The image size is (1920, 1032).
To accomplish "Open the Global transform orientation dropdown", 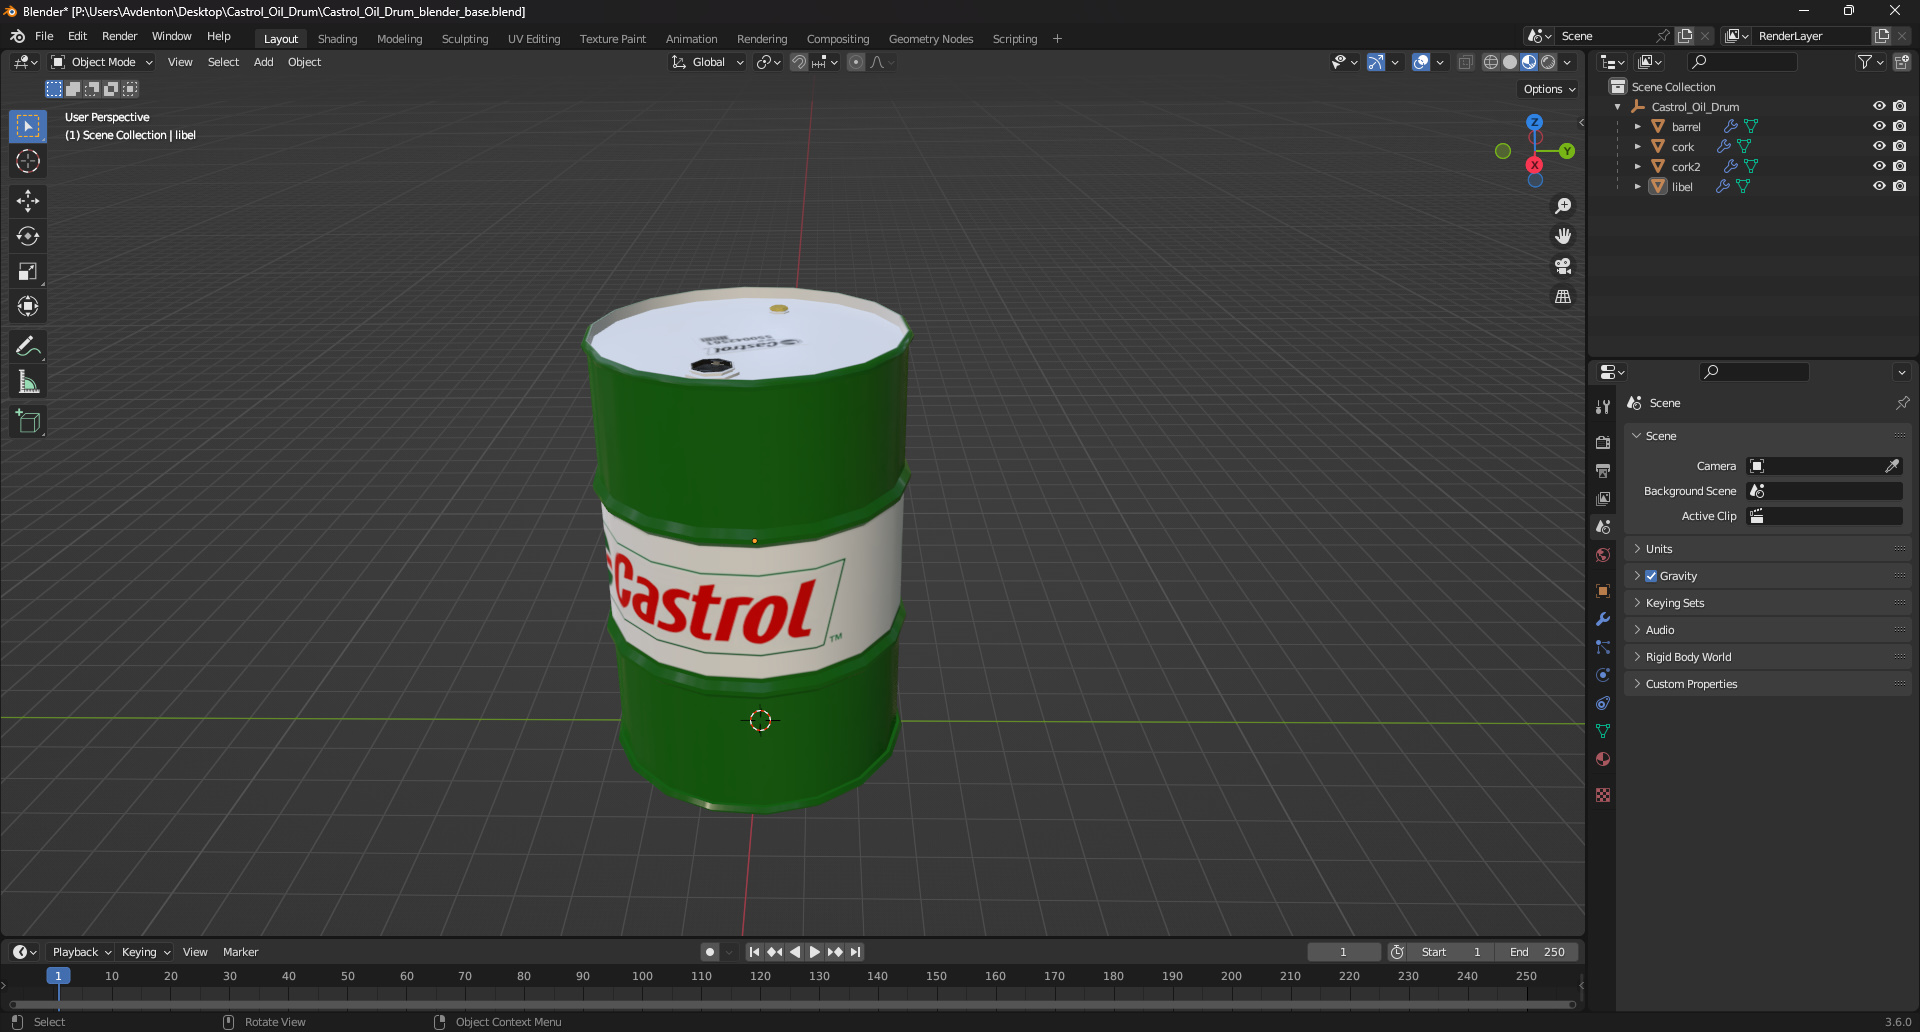I will click(707, 62).
